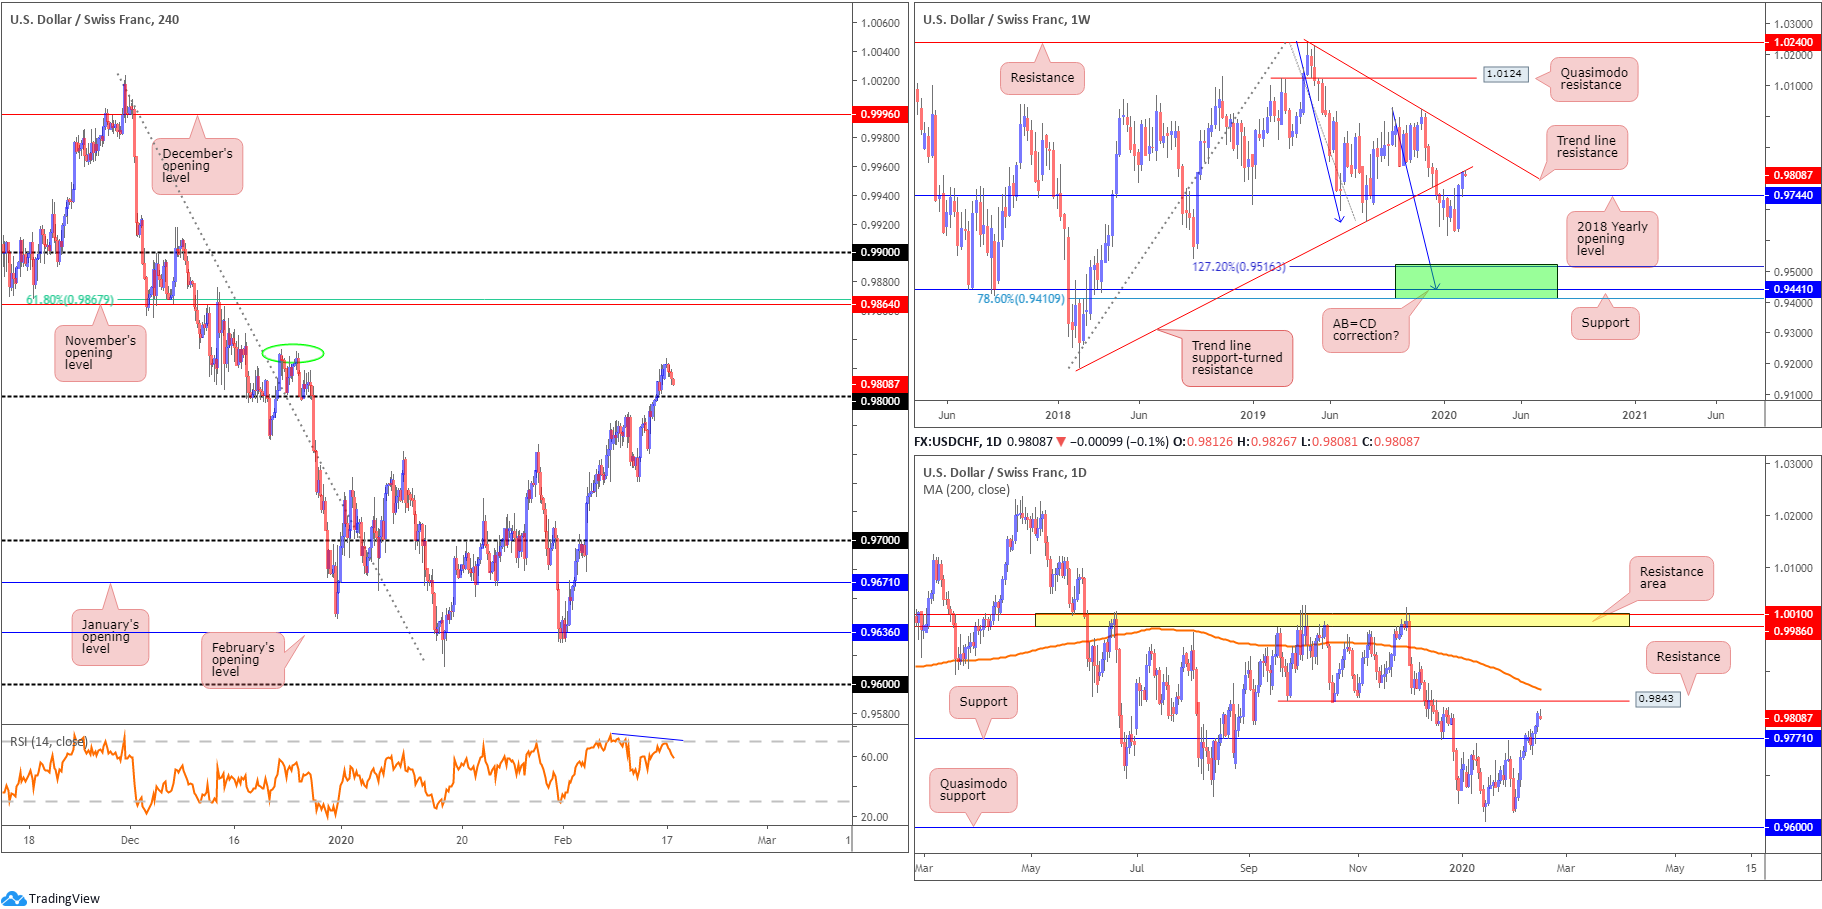Click the '61.80%(0.98679)' Fibonacci label
Viewport: 1822px width, 909px height.
(70, 299)
